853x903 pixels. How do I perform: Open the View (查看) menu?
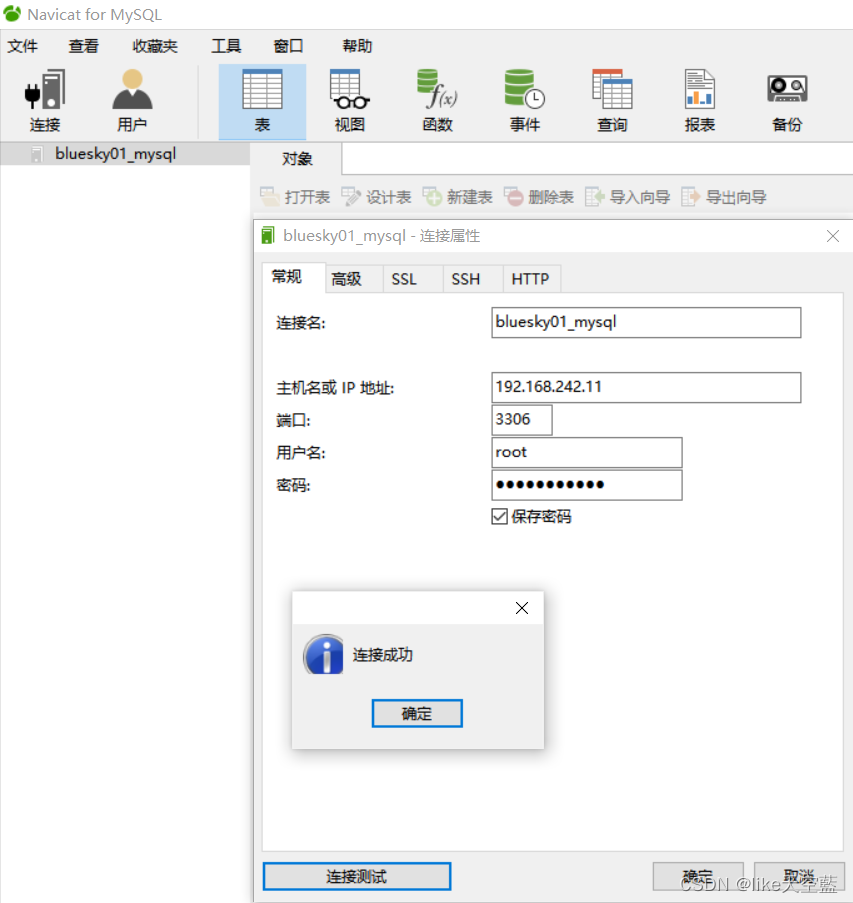click(84, 46)
